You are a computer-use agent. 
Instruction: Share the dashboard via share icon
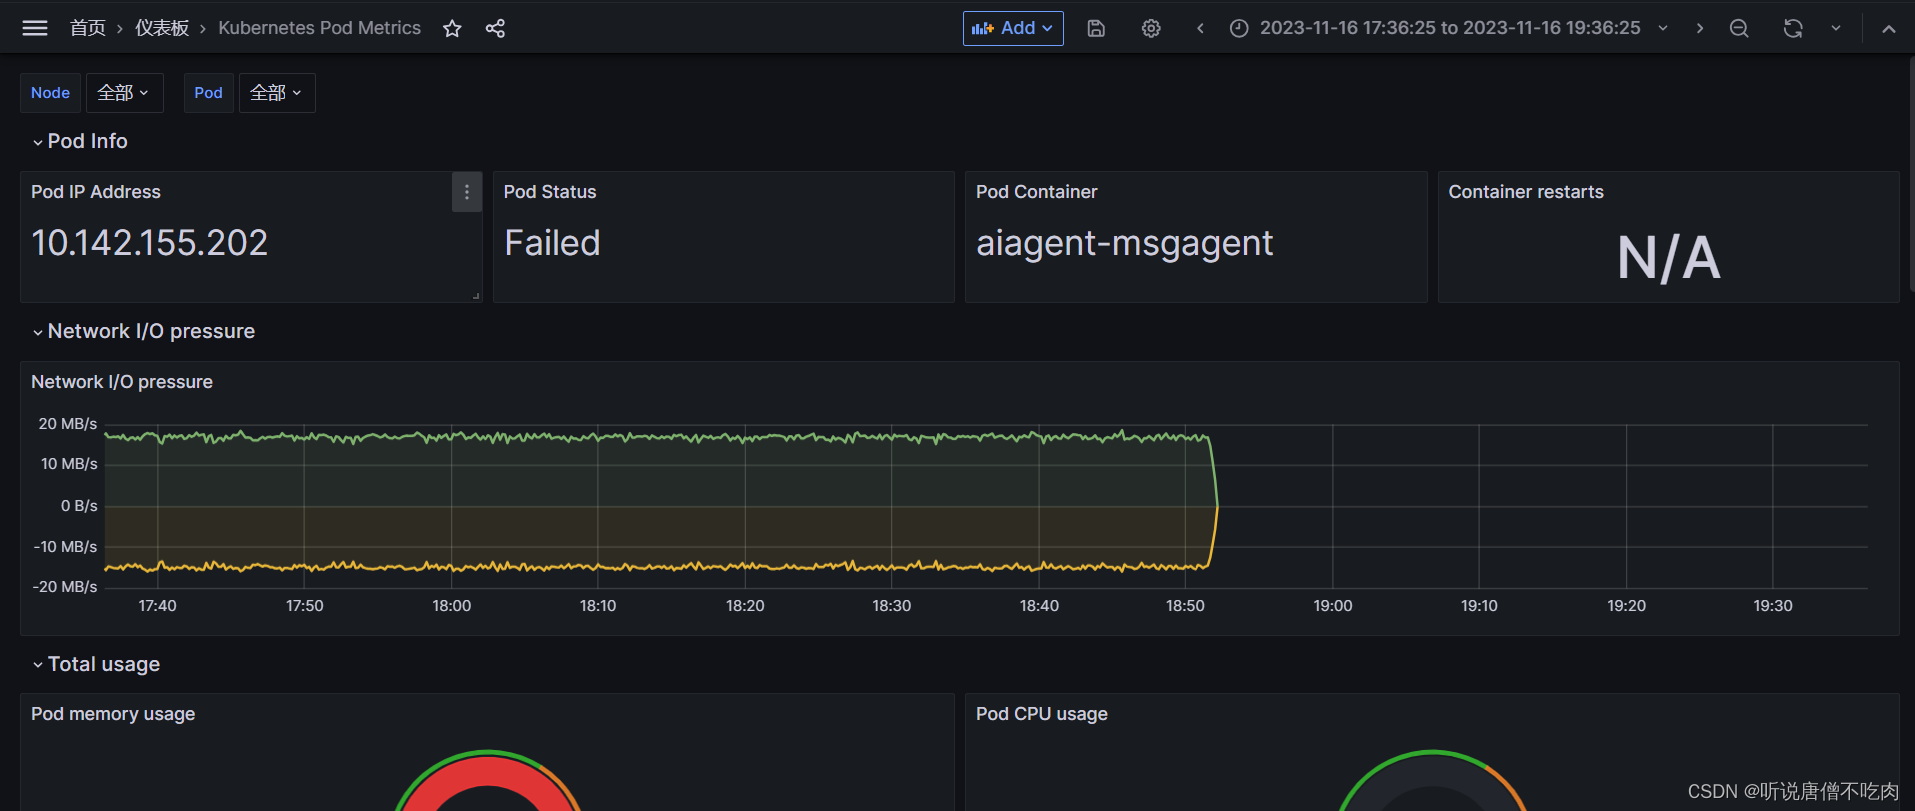495,28
